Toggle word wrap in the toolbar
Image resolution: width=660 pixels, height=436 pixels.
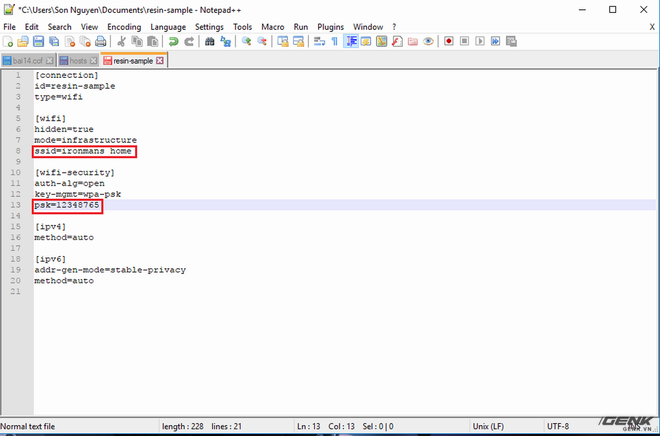[x=319, y=41]
